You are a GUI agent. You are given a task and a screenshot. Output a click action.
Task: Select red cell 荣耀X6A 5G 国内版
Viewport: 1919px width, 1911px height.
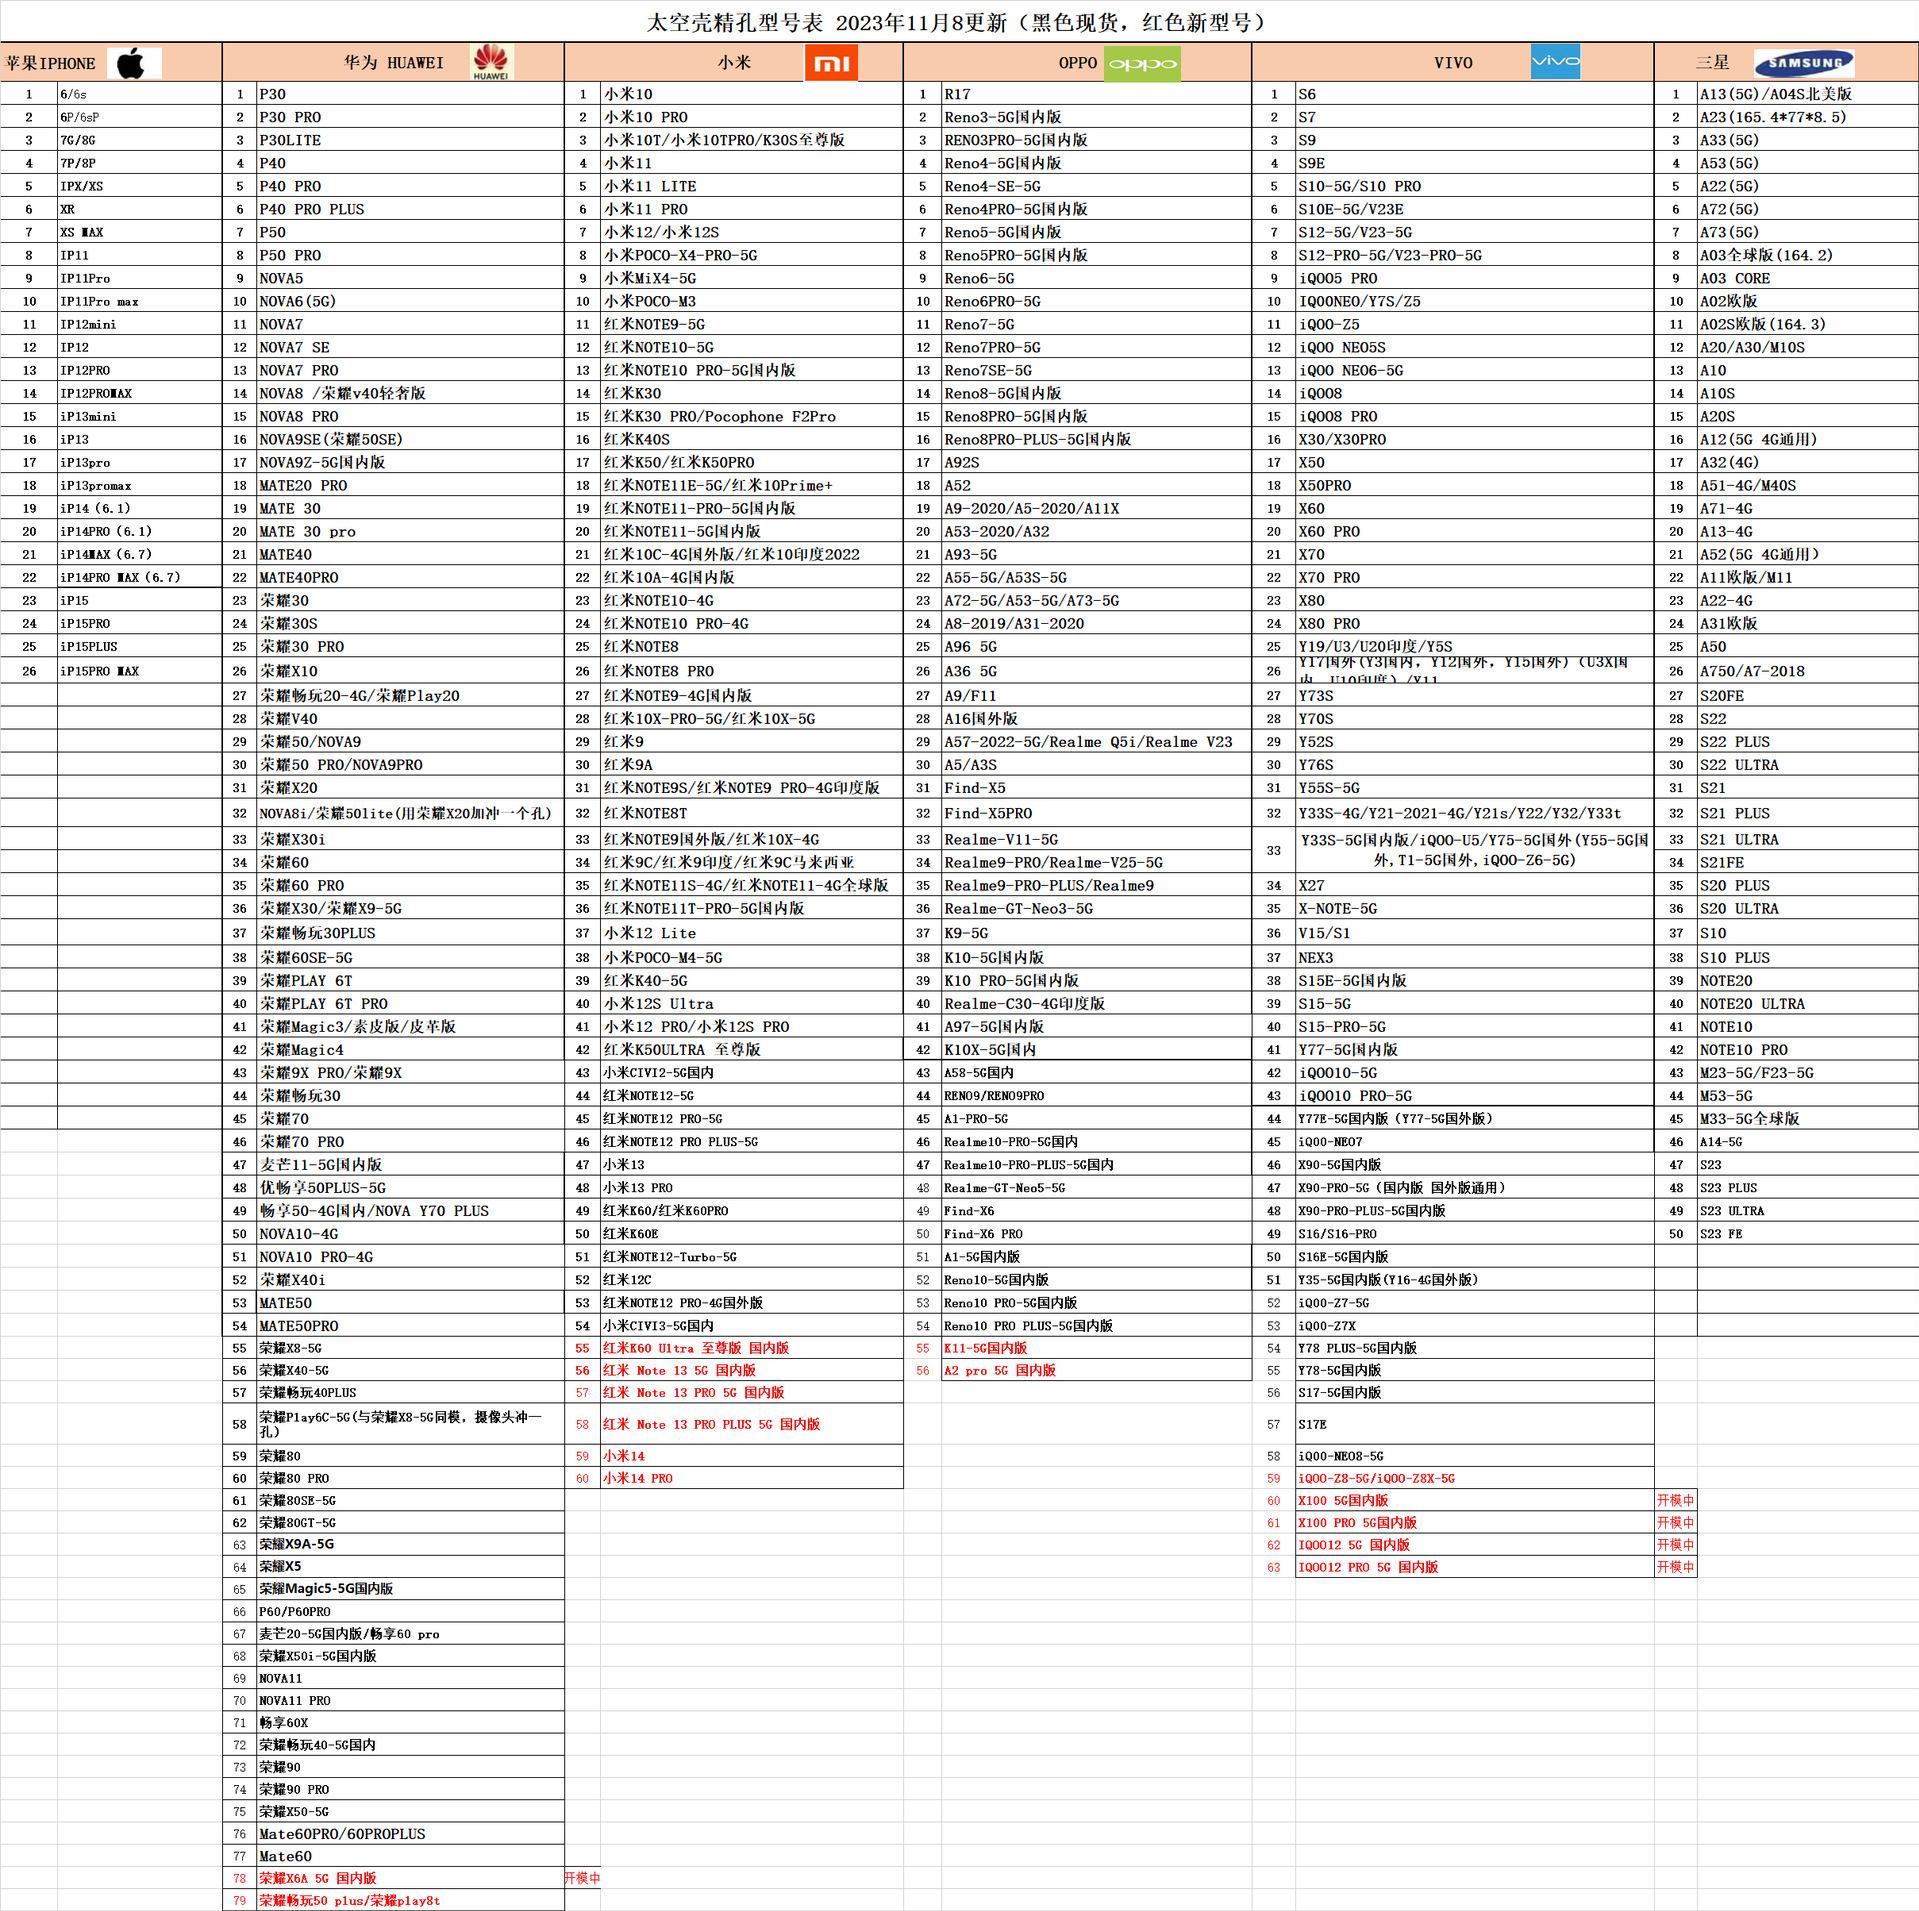[410, 1878]
